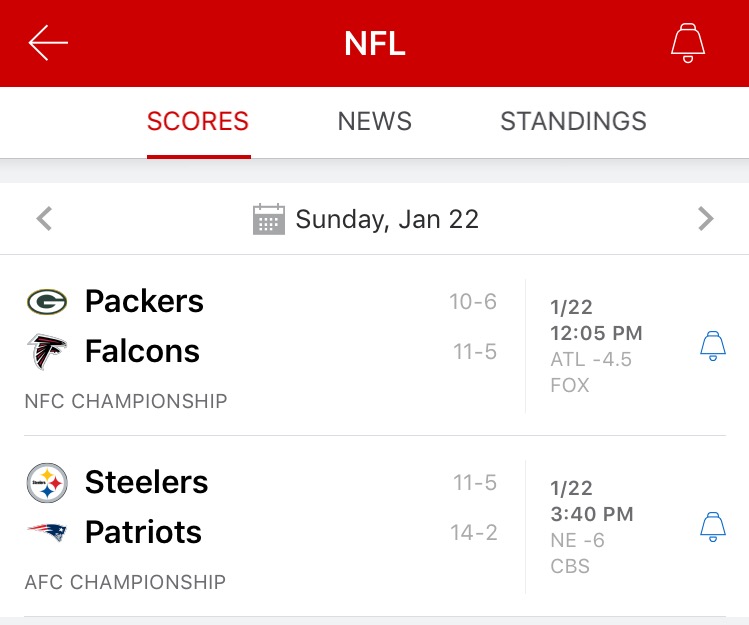The width and height of the screenshot is (749, 625).
Task: Open the calendar date picker icon
Action: (269, 219)
